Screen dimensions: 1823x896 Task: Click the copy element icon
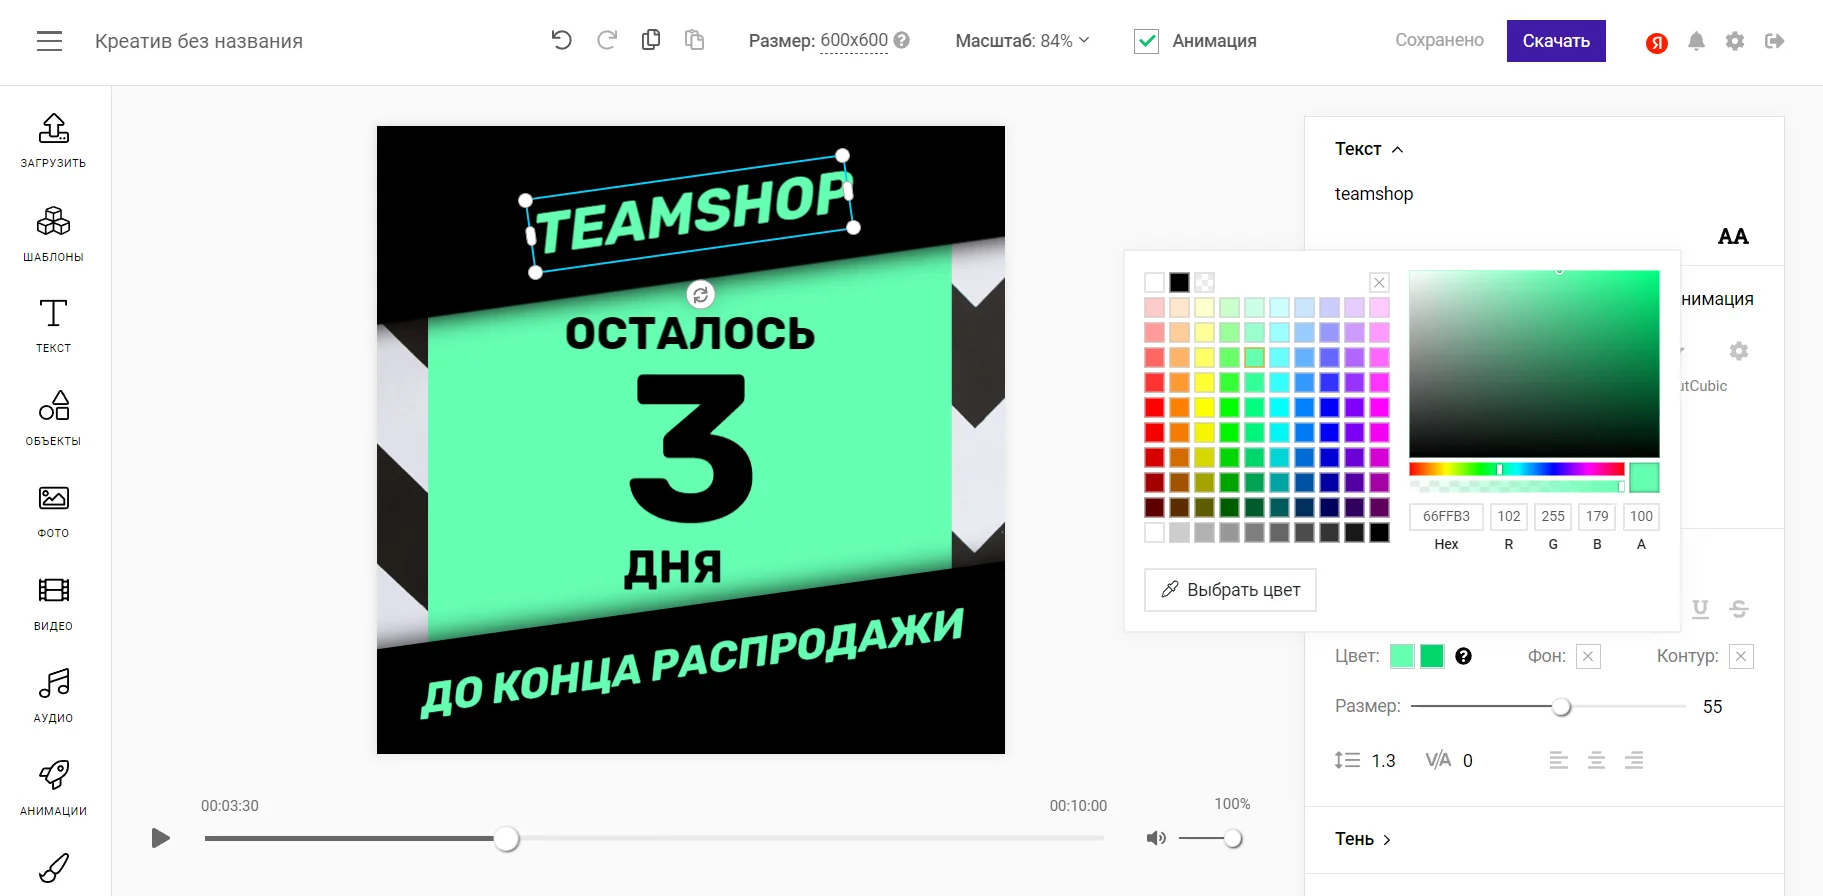[650, 40]
